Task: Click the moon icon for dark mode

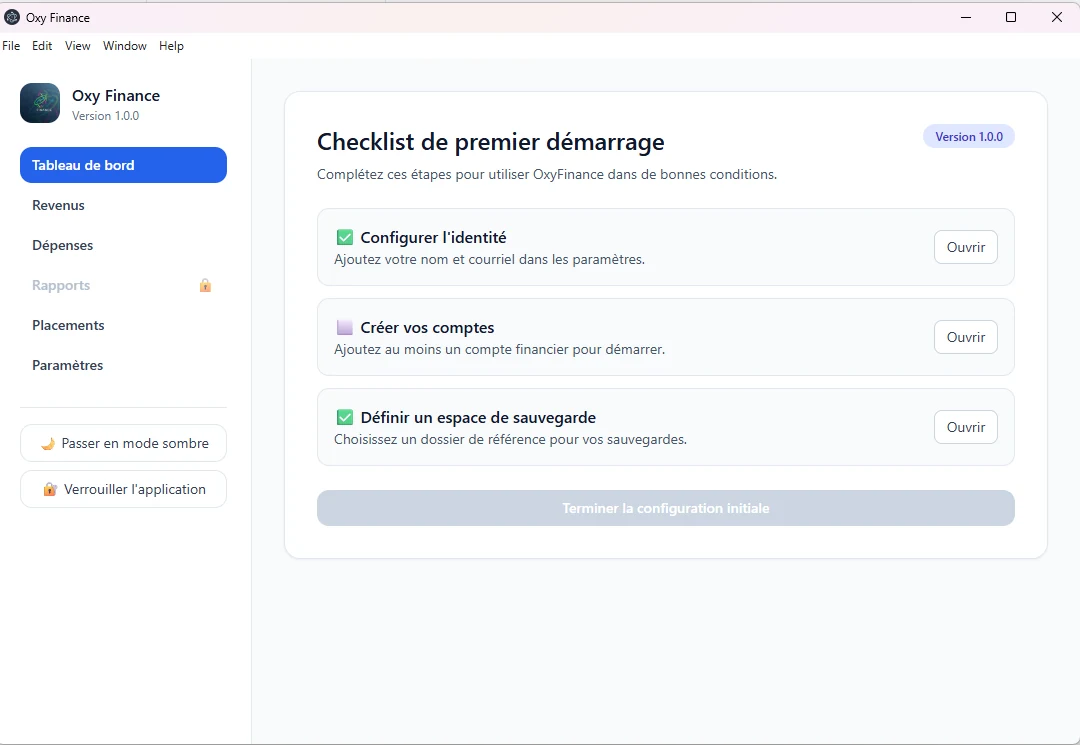Action: (x=48, y=443)
